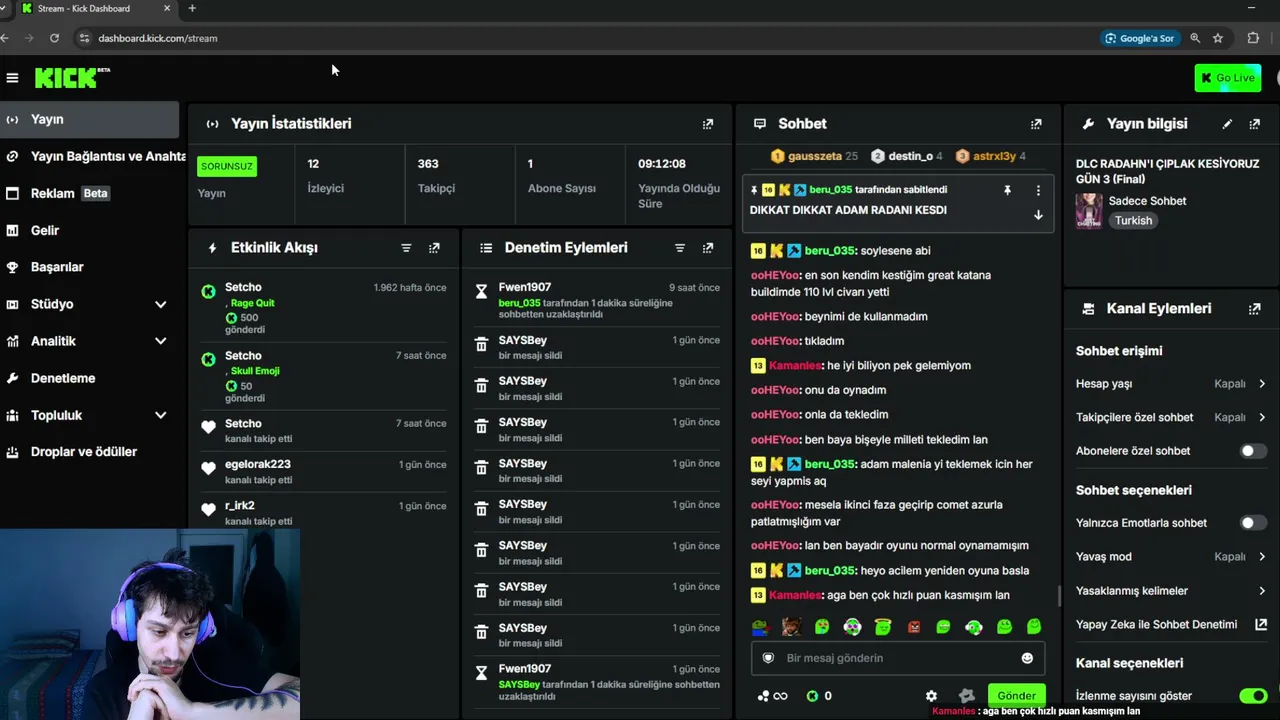Image resolution: width=1280 pixels, height=720 pixels.
Task: Send the message with Gönder button
Action: tap(1016, 696)
